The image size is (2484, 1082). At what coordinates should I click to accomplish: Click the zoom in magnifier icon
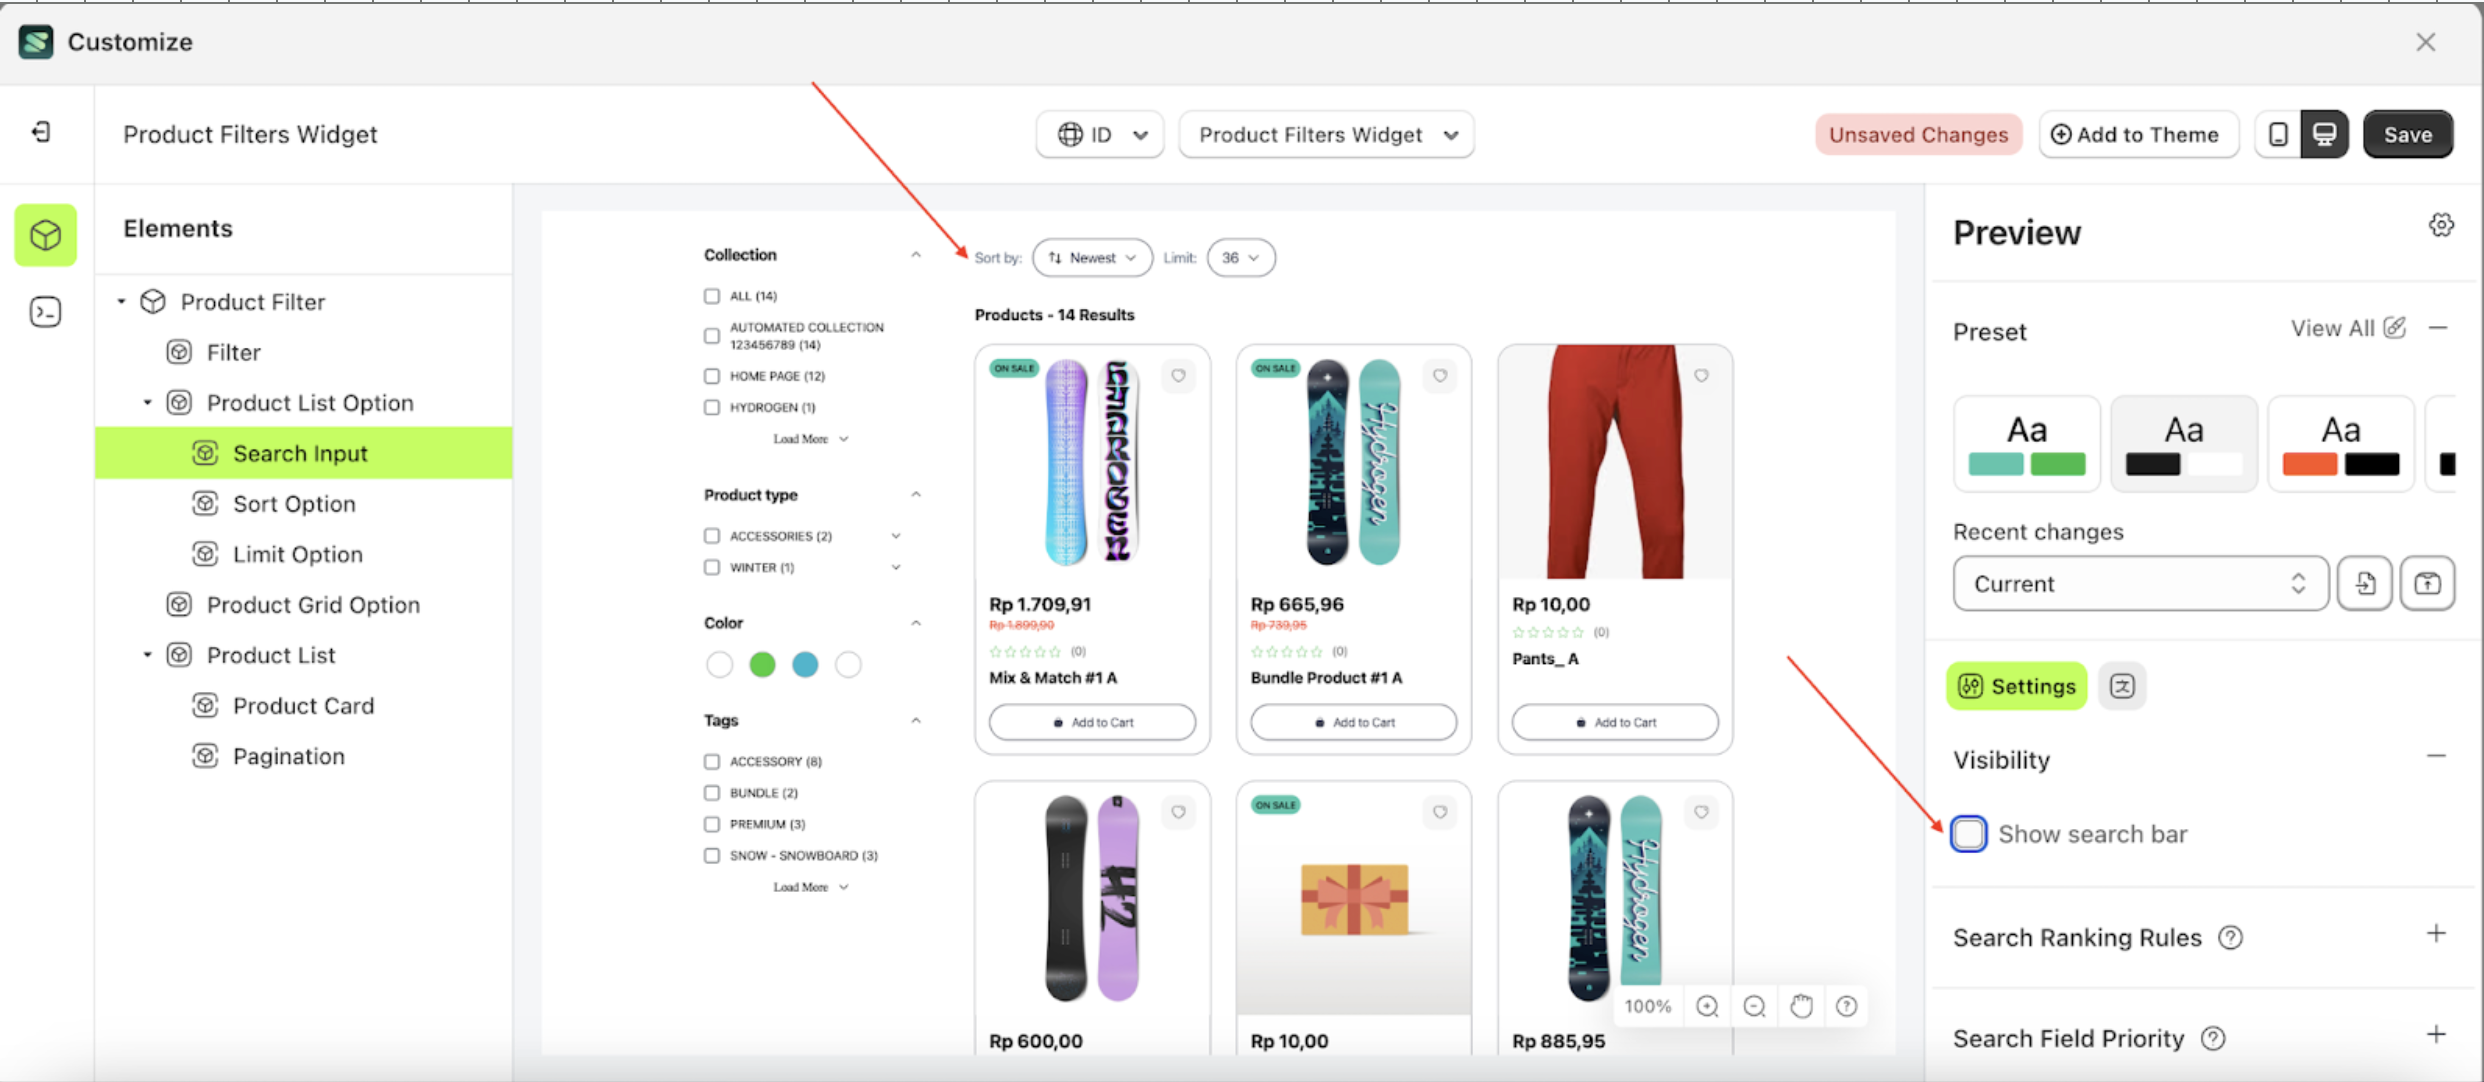[1707, 1006]
